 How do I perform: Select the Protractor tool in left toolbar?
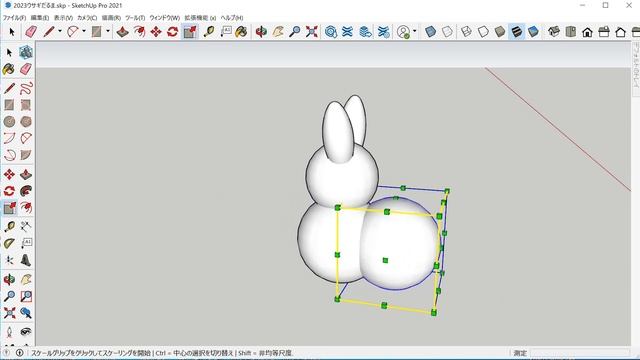9,243
